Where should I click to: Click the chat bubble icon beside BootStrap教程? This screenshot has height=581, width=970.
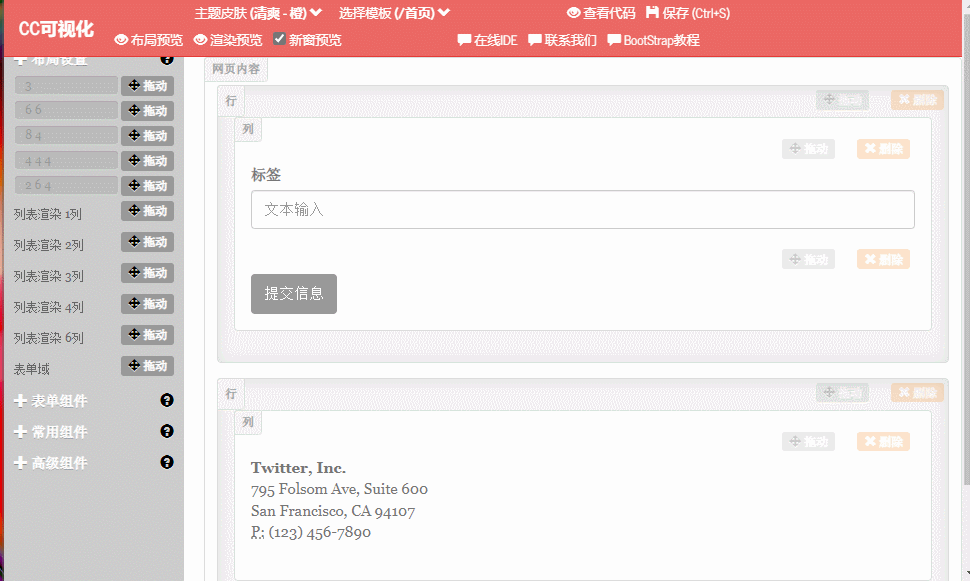614,40
